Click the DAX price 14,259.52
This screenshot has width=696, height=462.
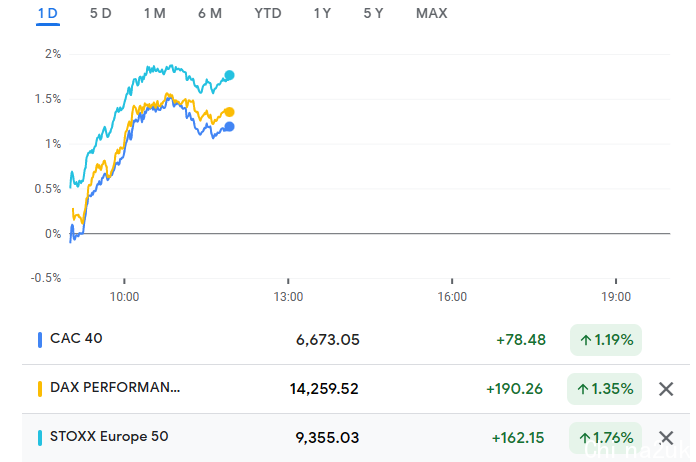324,389
